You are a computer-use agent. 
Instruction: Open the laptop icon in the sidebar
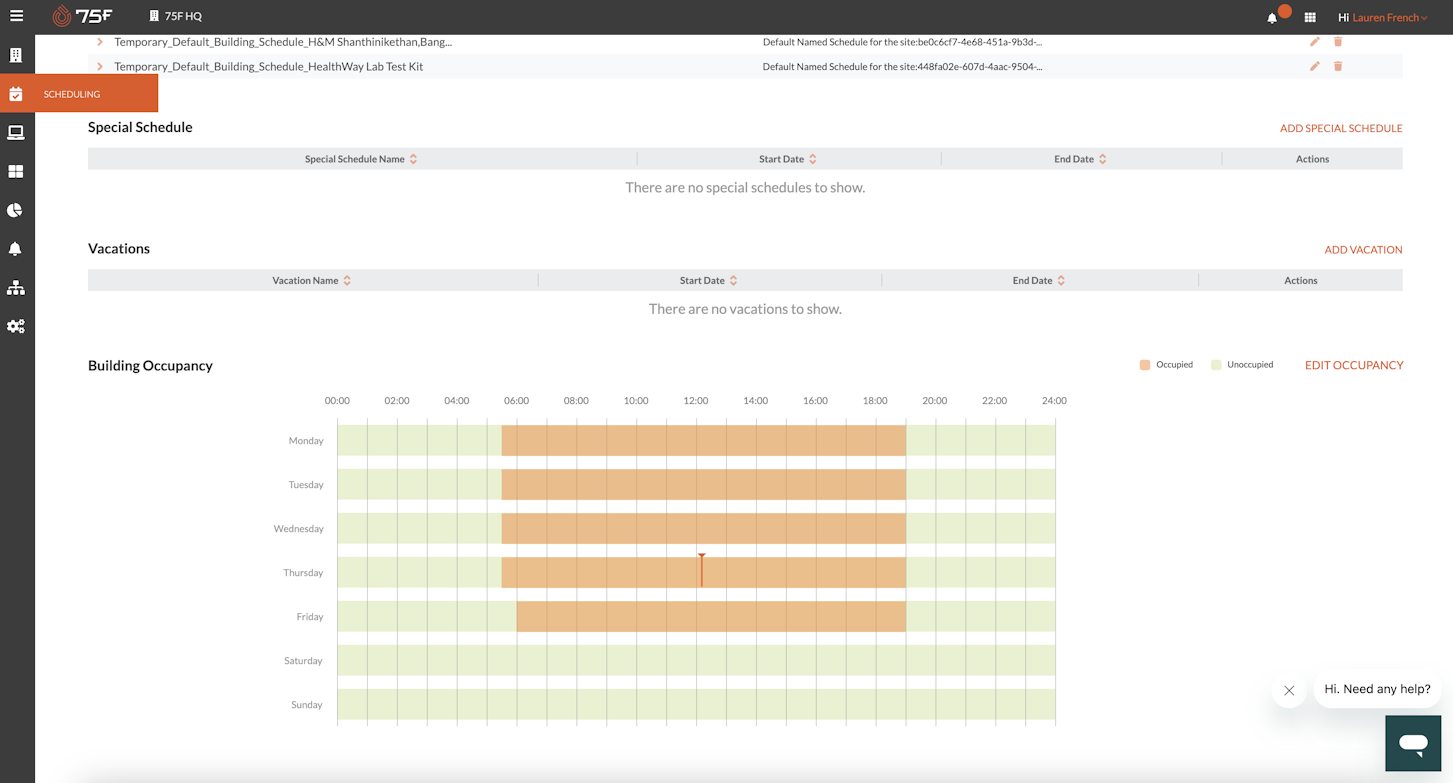16,133
